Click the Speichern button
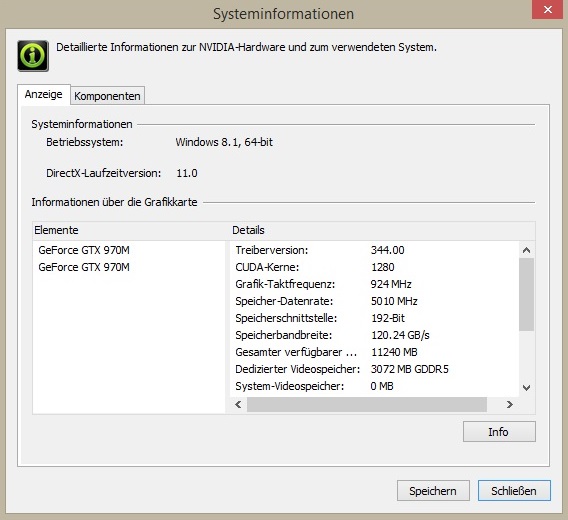Screen dimensions: 568x520 [x=433, y=491]
